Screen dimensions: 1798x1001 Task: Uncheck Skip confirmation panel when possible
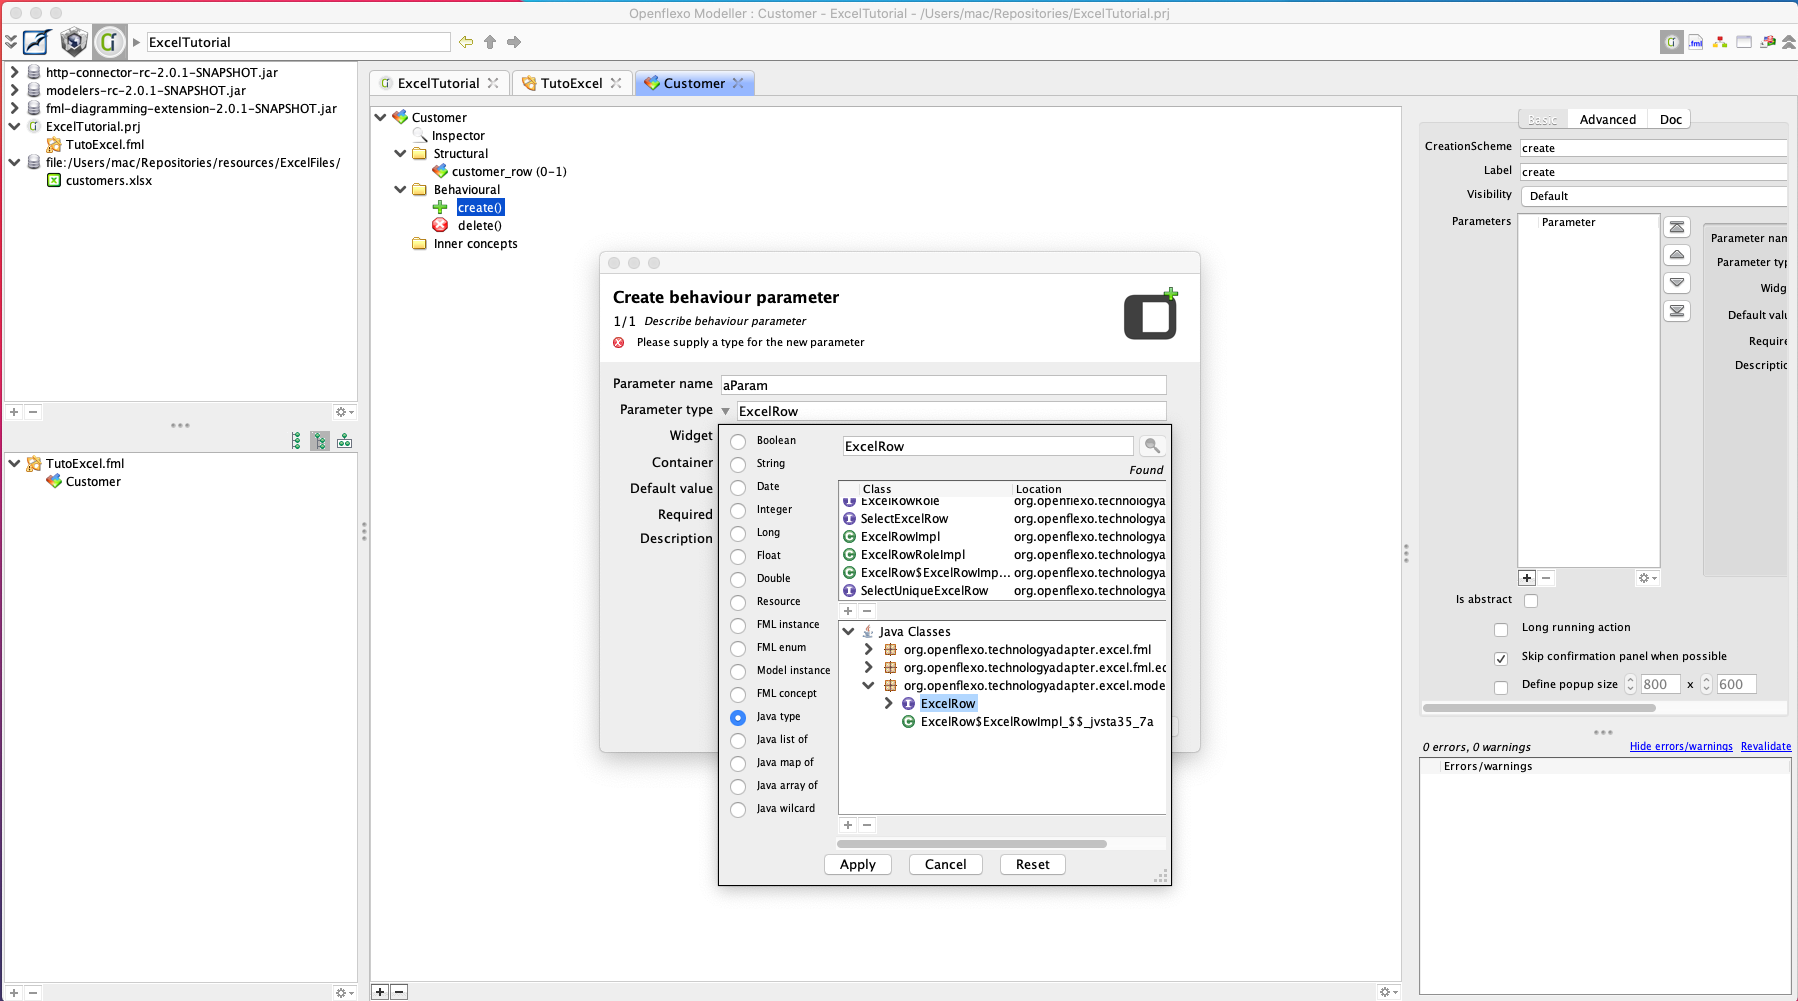[1501, 658]
